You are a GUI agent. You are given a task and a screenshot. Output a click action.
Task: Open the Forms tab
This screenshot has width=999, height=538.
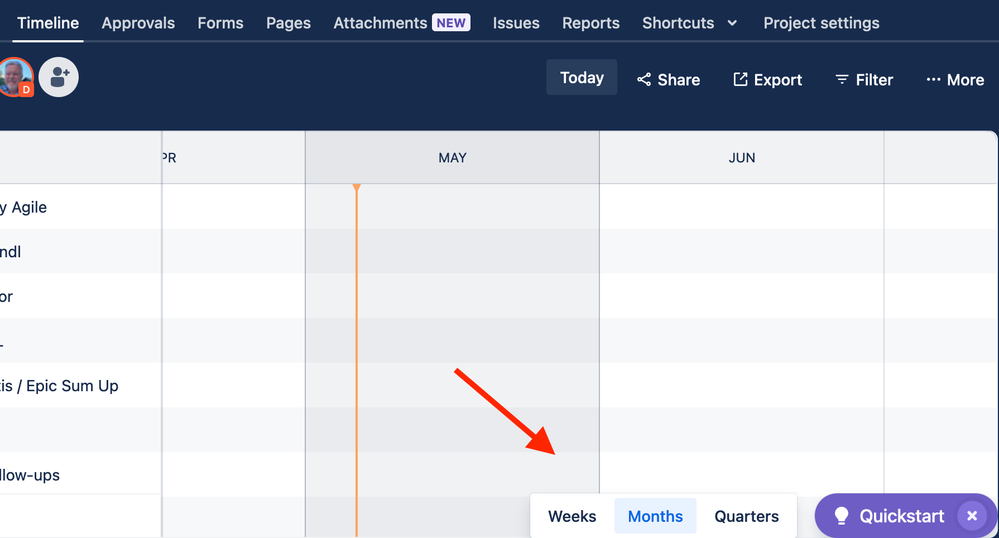coord(220,23)
